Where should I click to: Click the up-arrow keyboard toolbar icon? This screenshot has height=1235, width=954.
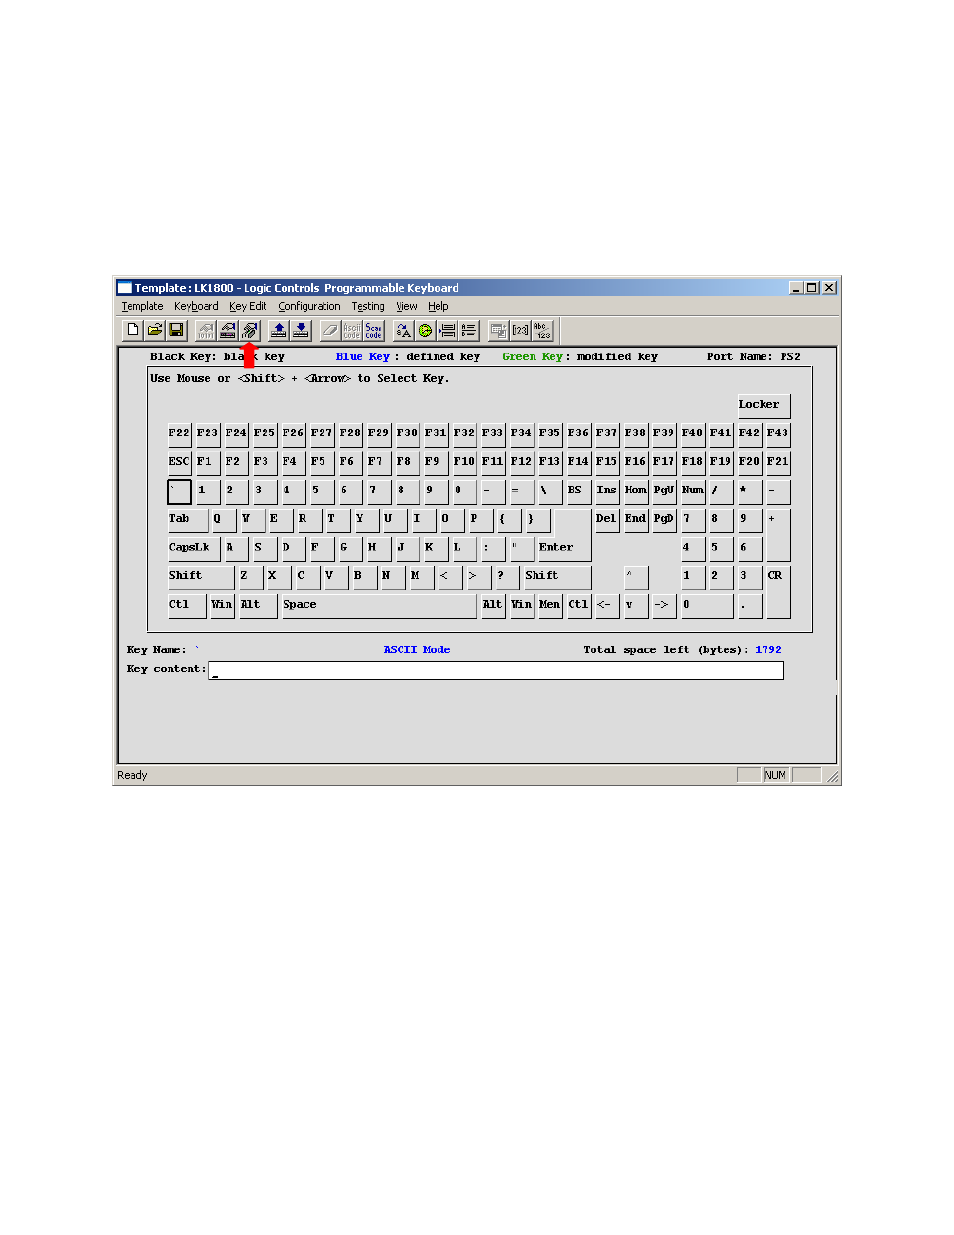279,330
